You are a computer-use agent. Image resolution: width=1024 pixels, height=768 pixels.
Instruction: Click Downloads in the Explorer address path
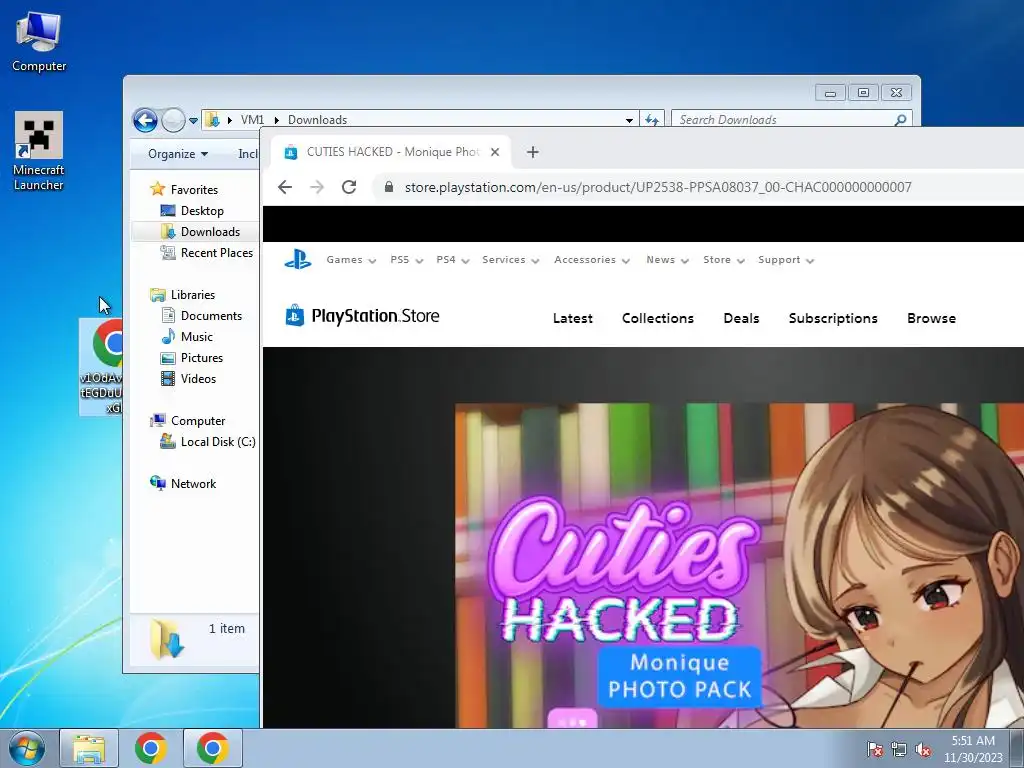(x=317, y=120)
